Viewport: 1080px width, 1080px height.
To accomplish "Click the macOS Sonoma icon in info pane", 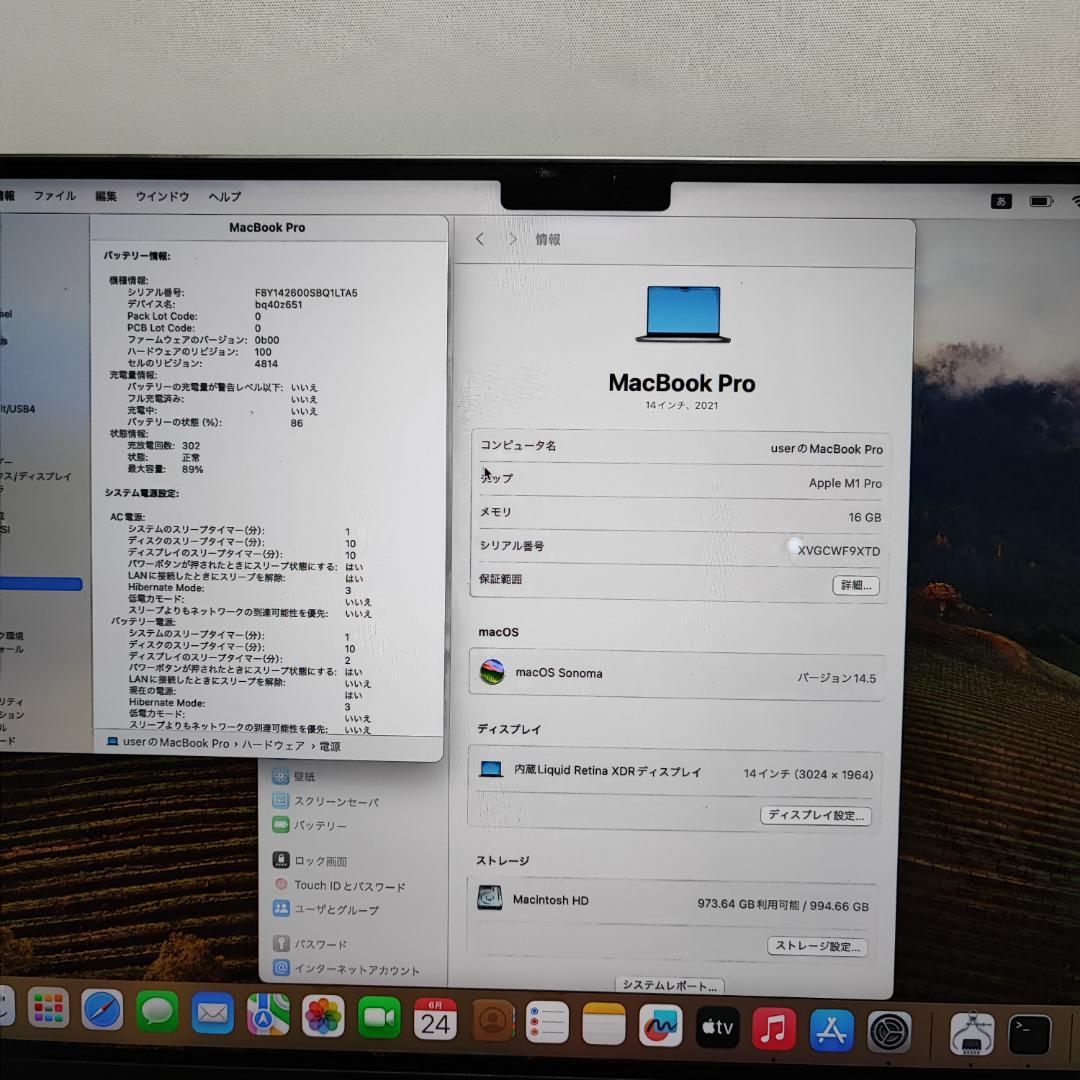I will tap(489, 672).
